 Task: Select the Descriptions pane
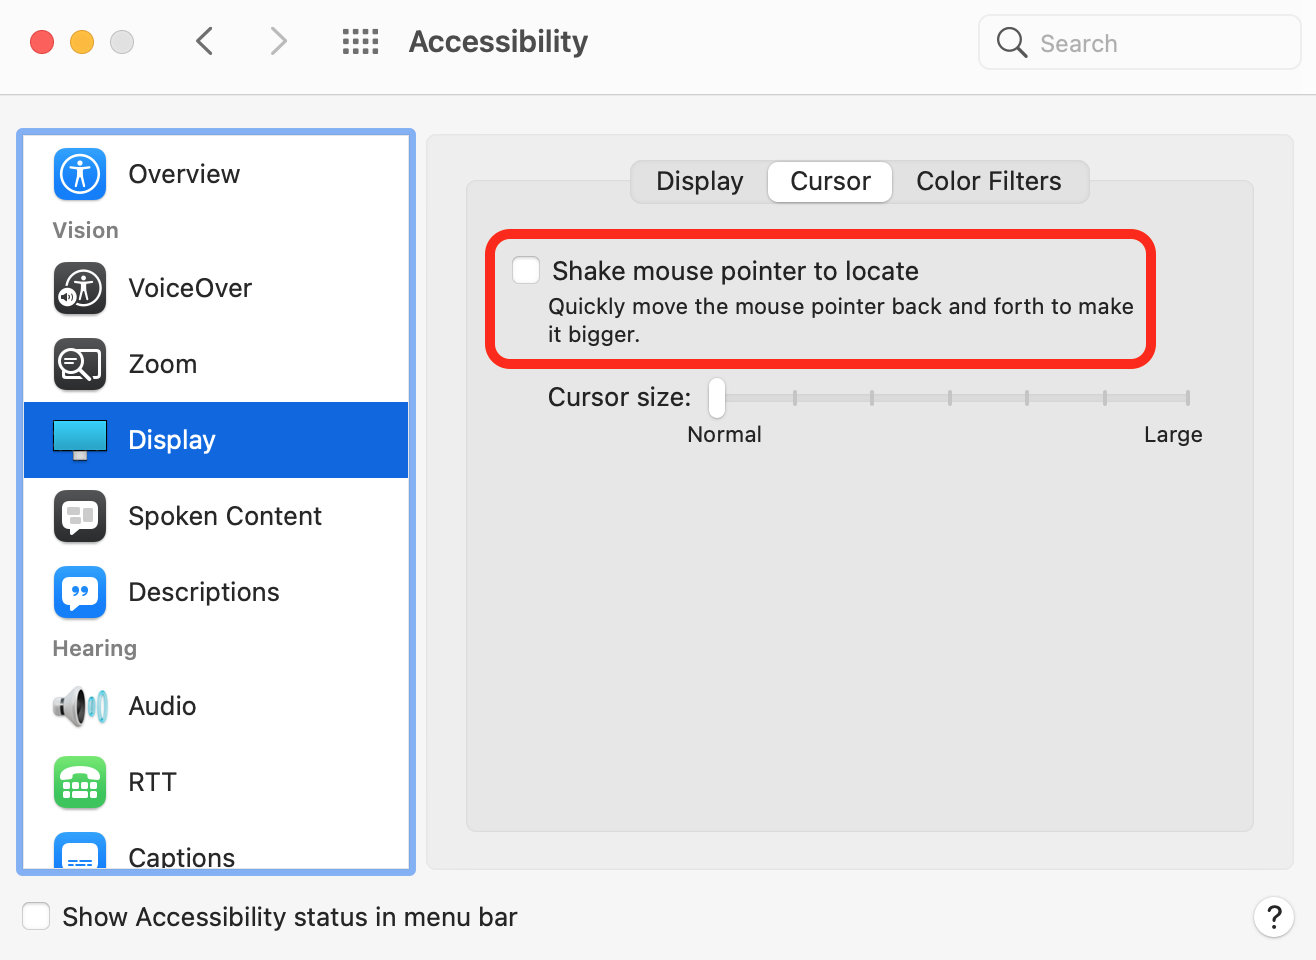click(203, 592)
